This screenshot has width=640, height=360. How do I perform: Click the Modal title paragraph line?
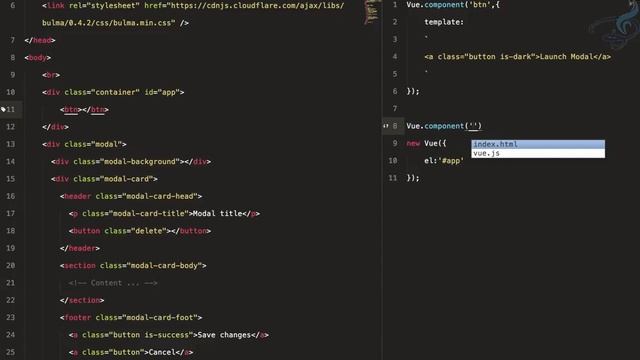[164, 213]
